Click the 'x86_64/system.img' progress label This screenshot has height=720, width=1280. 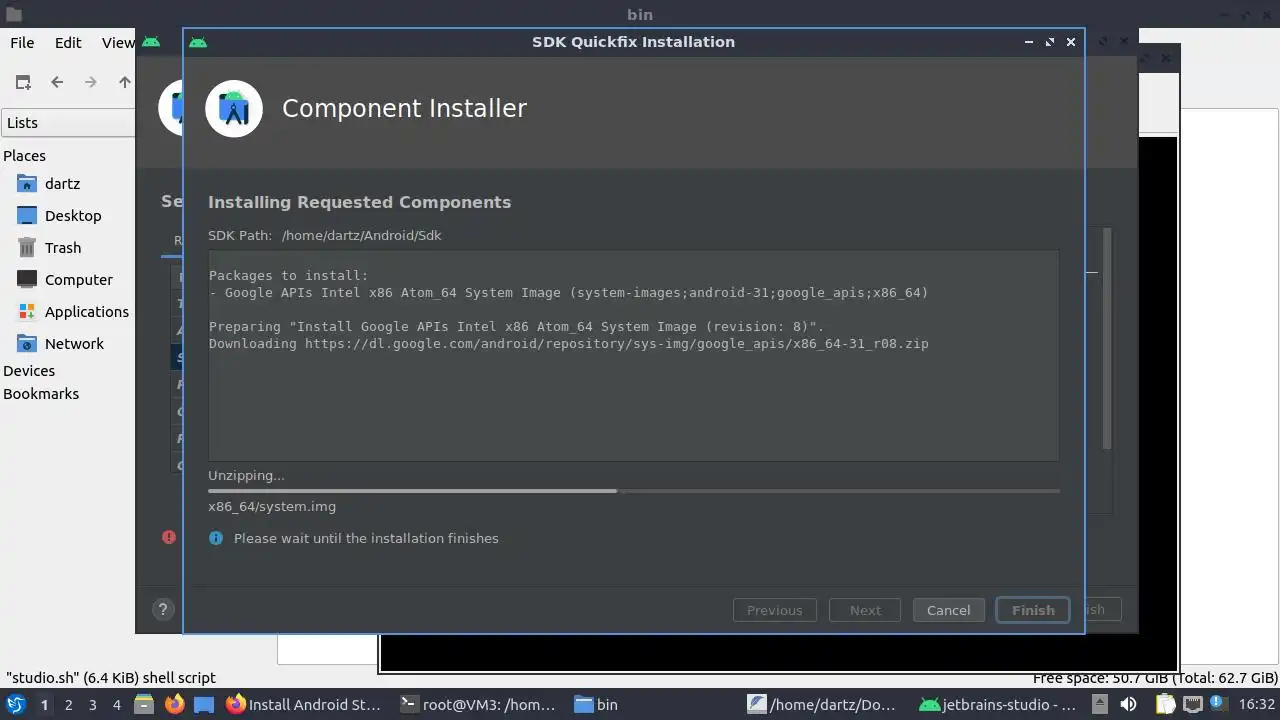[272, 506]
